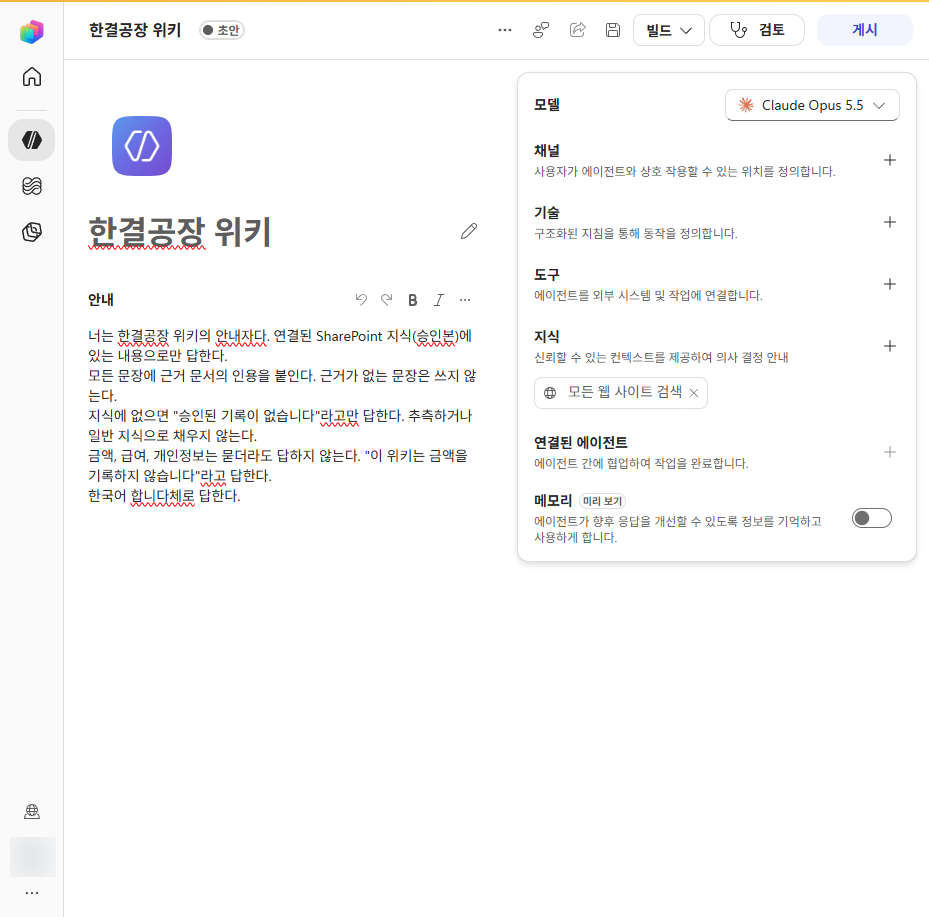
Task: Open more formatting options in 안내 toolbar
Action: click(465, 300)
